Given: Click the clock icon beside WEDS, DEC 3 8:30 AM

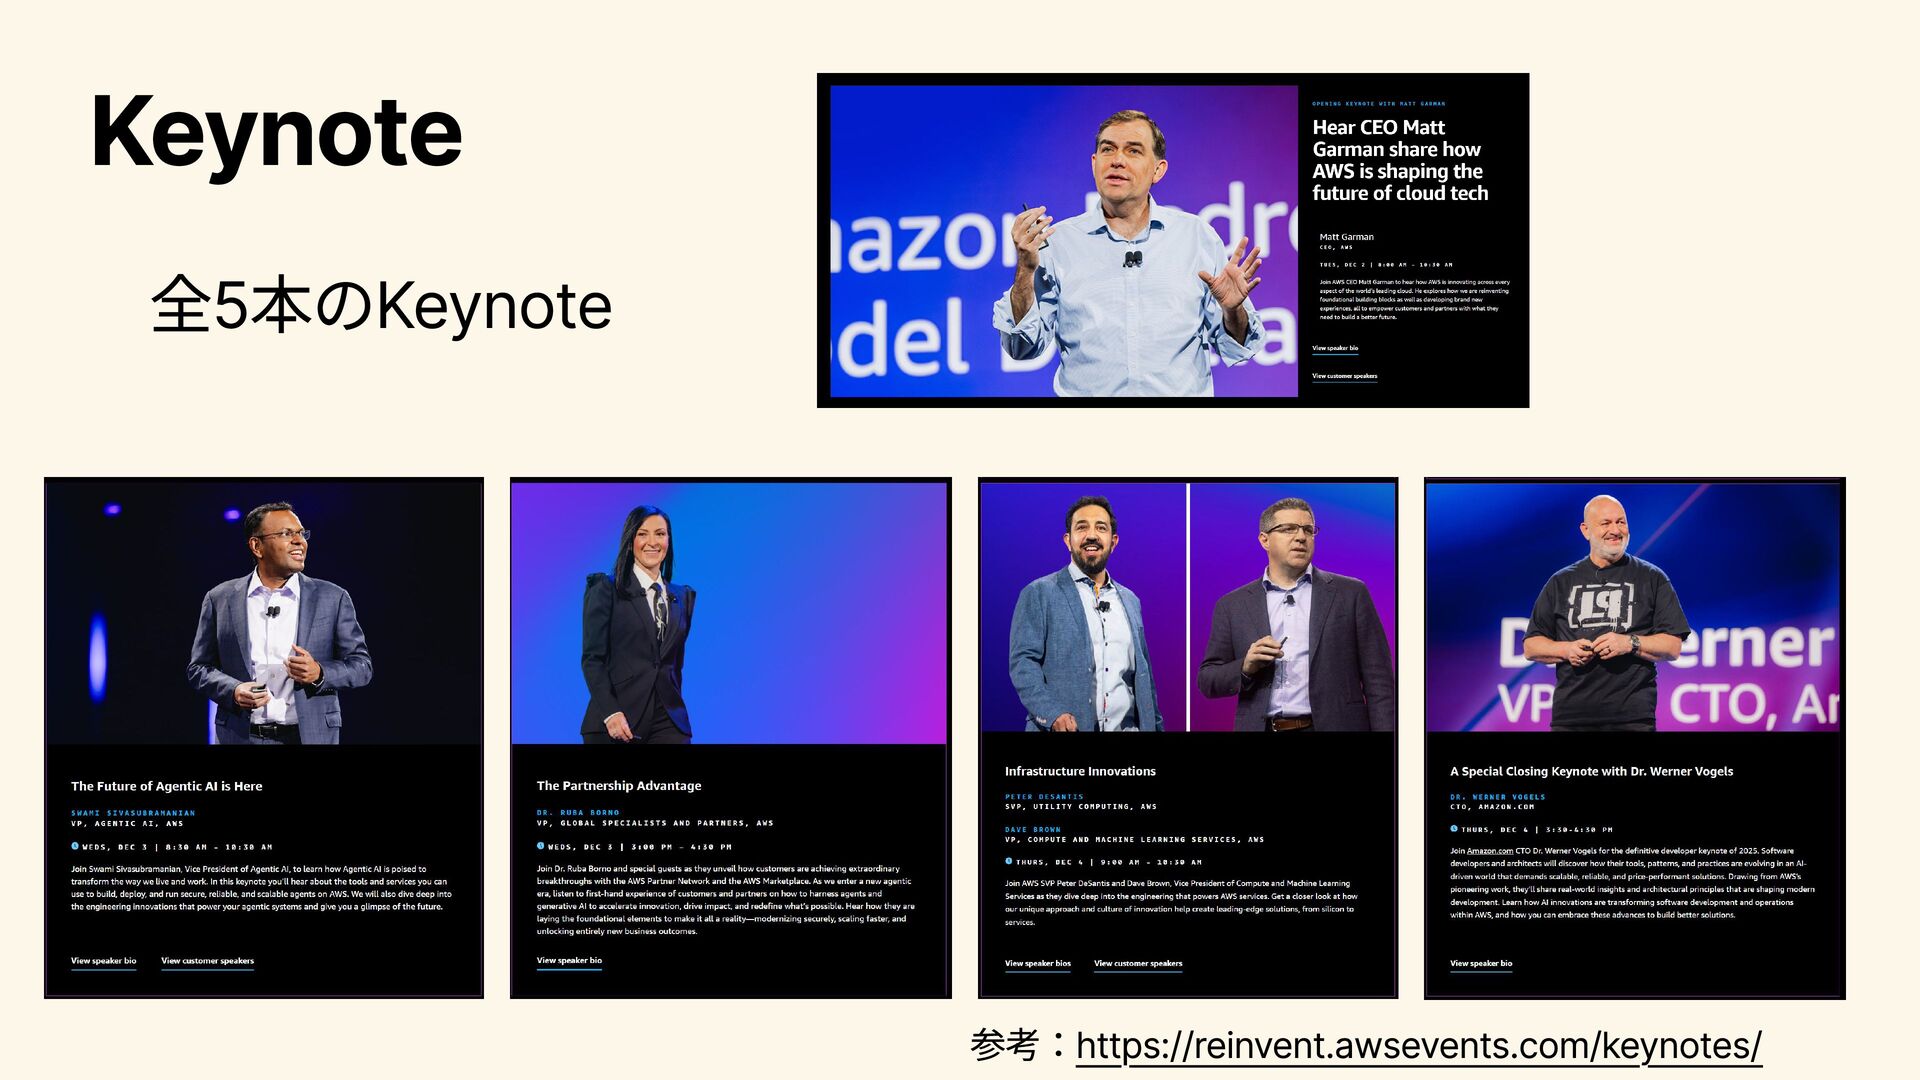Looking at the screenshot, I should pyautogui.click(x=75, y=846).
